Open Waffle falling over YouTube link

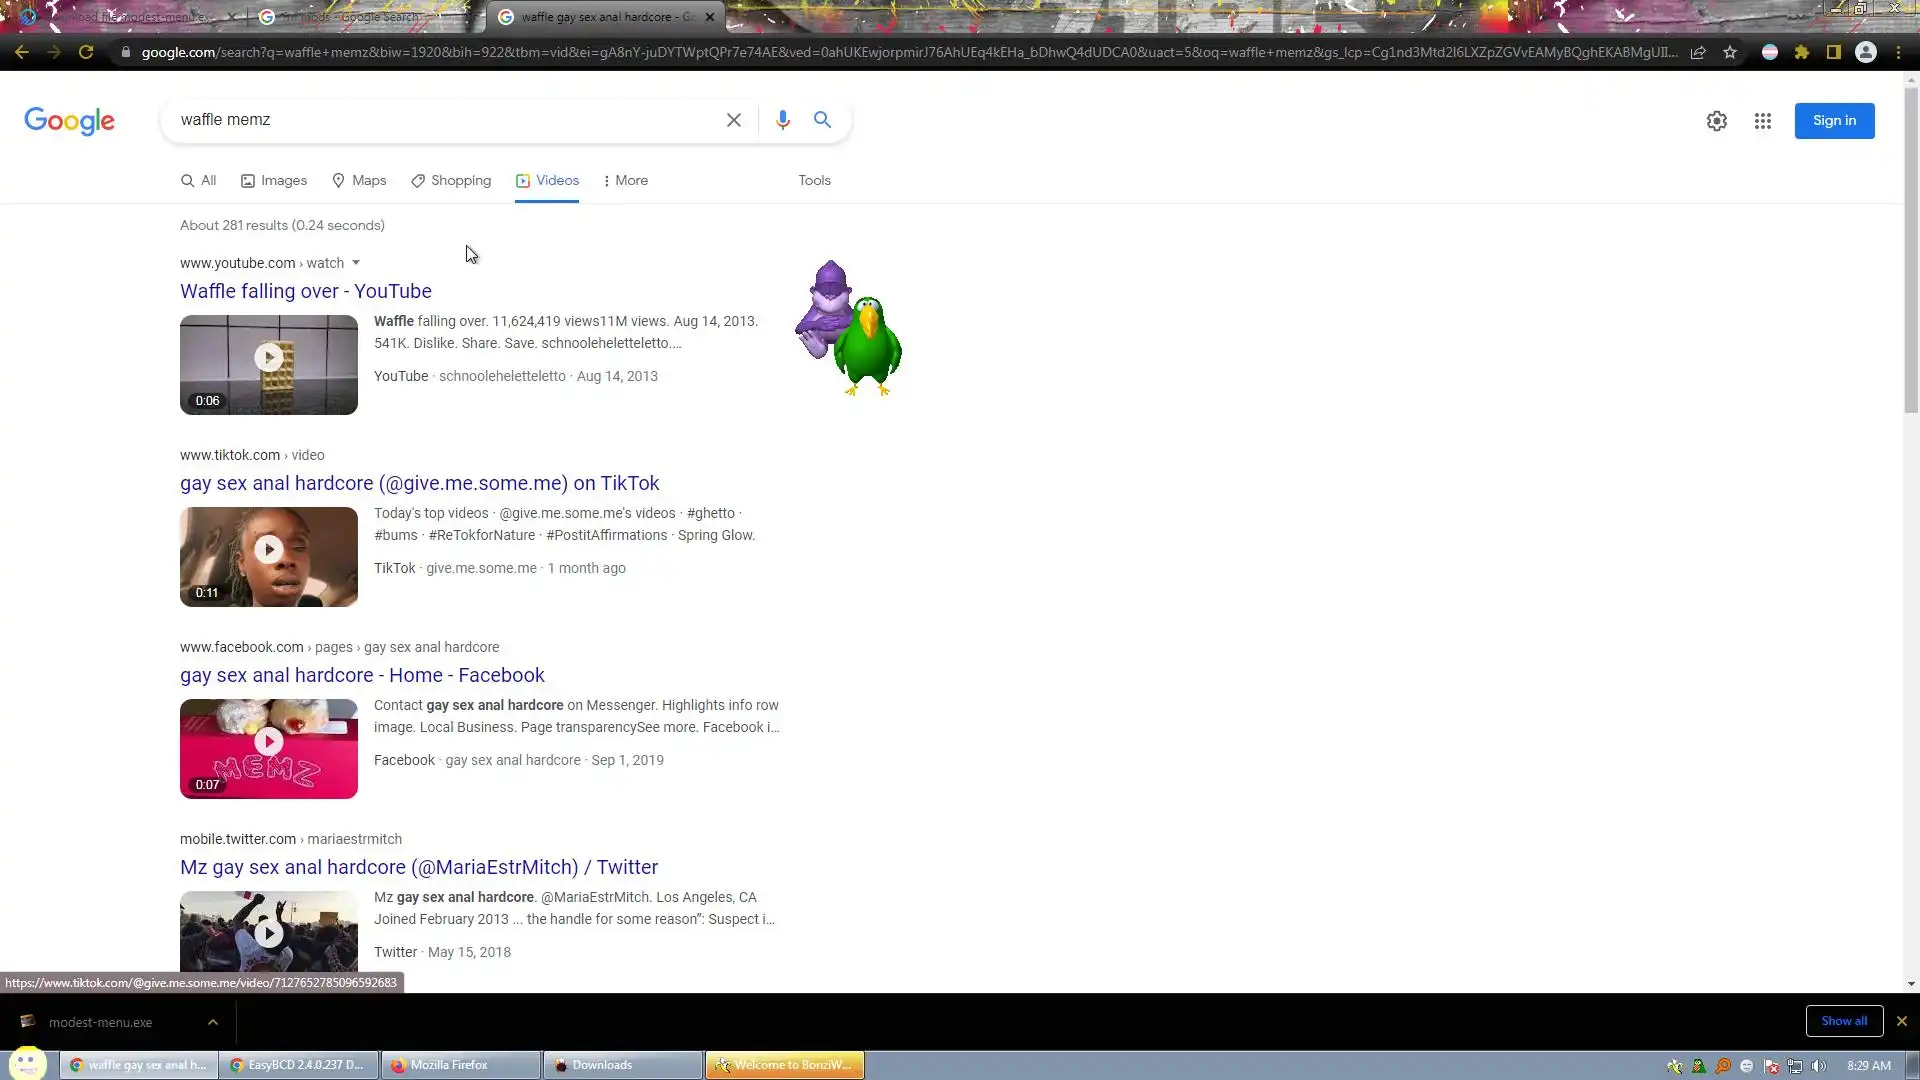(x=305, y=291)
